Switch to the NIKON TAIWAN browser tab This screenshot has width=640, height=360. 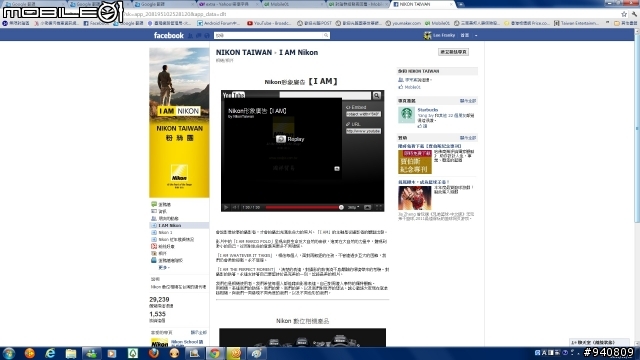423,4
